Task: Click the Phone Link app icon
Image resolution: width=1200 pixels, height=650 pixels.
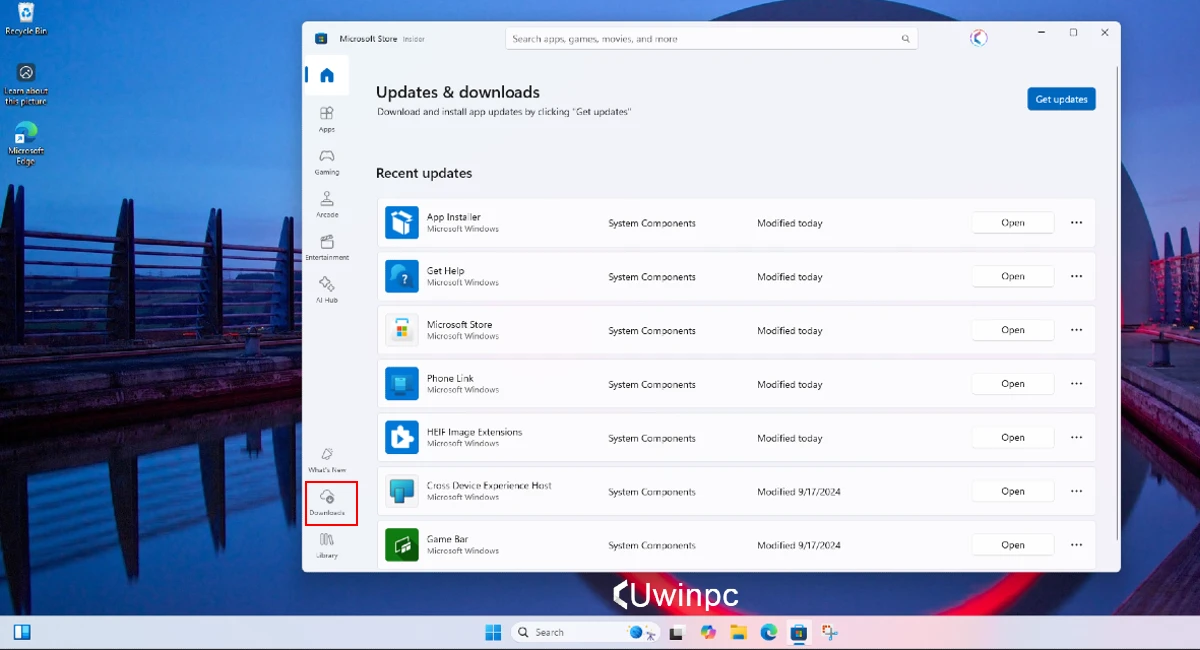Action: tap(402, 384)
